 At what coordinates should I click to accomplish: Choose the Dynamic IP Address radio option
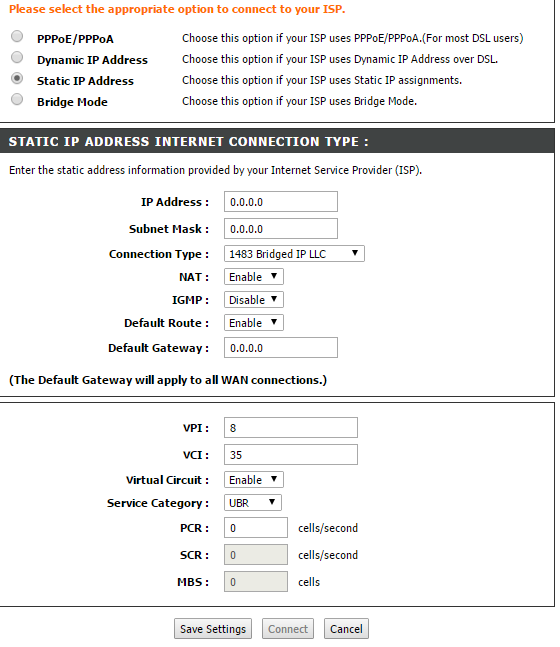coord(17,57)
